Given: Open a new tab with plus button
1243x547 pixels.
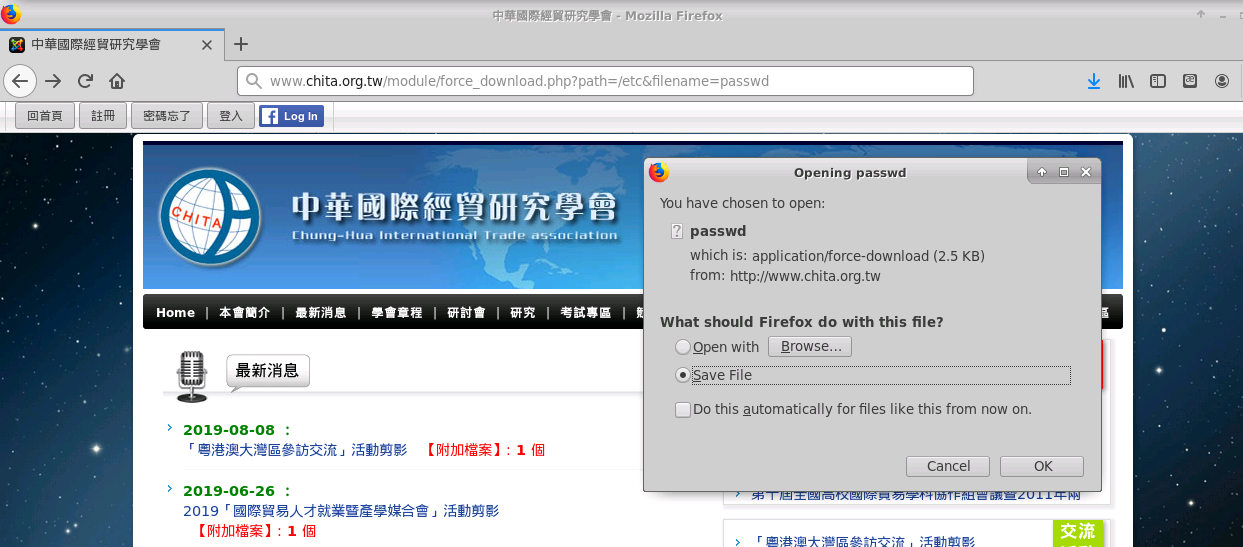Looking at the screenshot, I should coord(241,44).
